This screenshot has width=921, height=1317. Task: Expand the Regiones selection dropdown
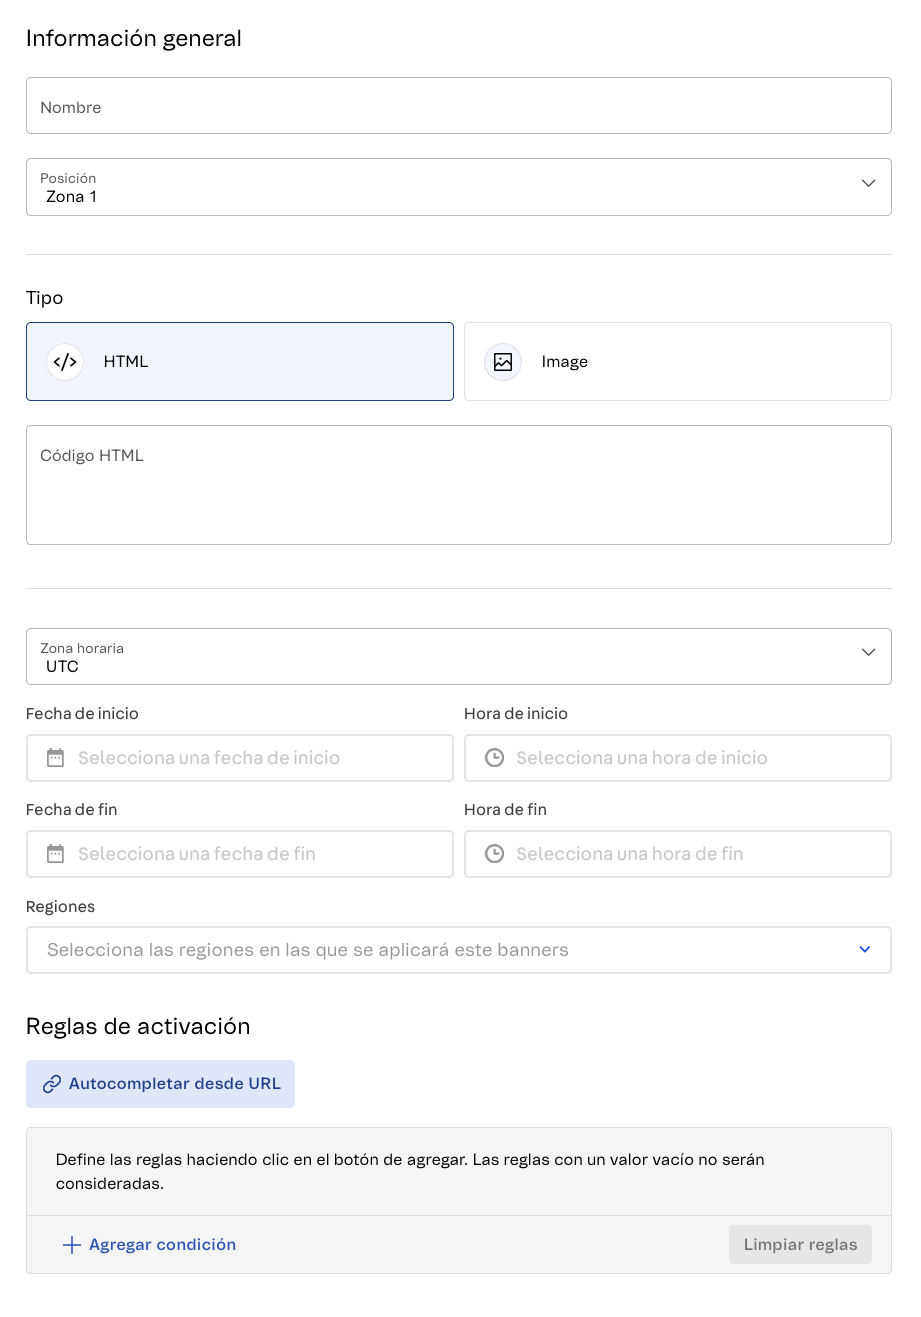coord(864,949)
